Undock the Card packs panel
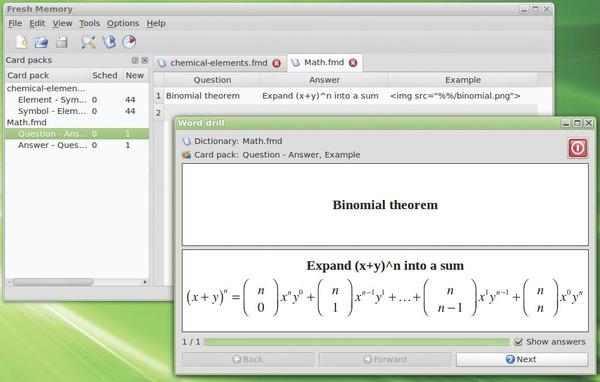600x382 pixels. [135, 60]
